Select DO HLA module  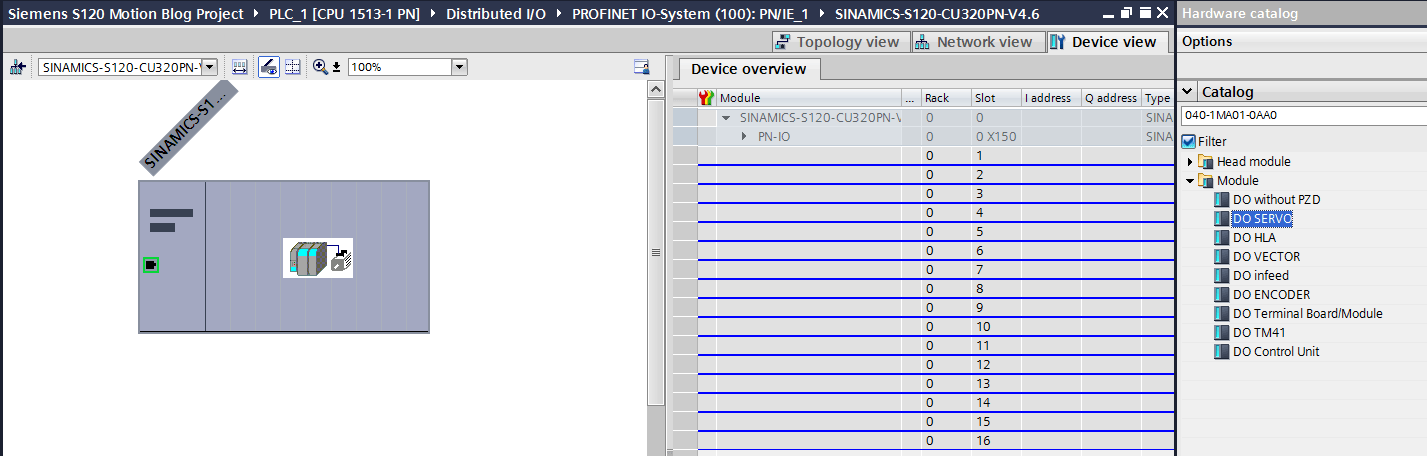[x=1254, y=238]
